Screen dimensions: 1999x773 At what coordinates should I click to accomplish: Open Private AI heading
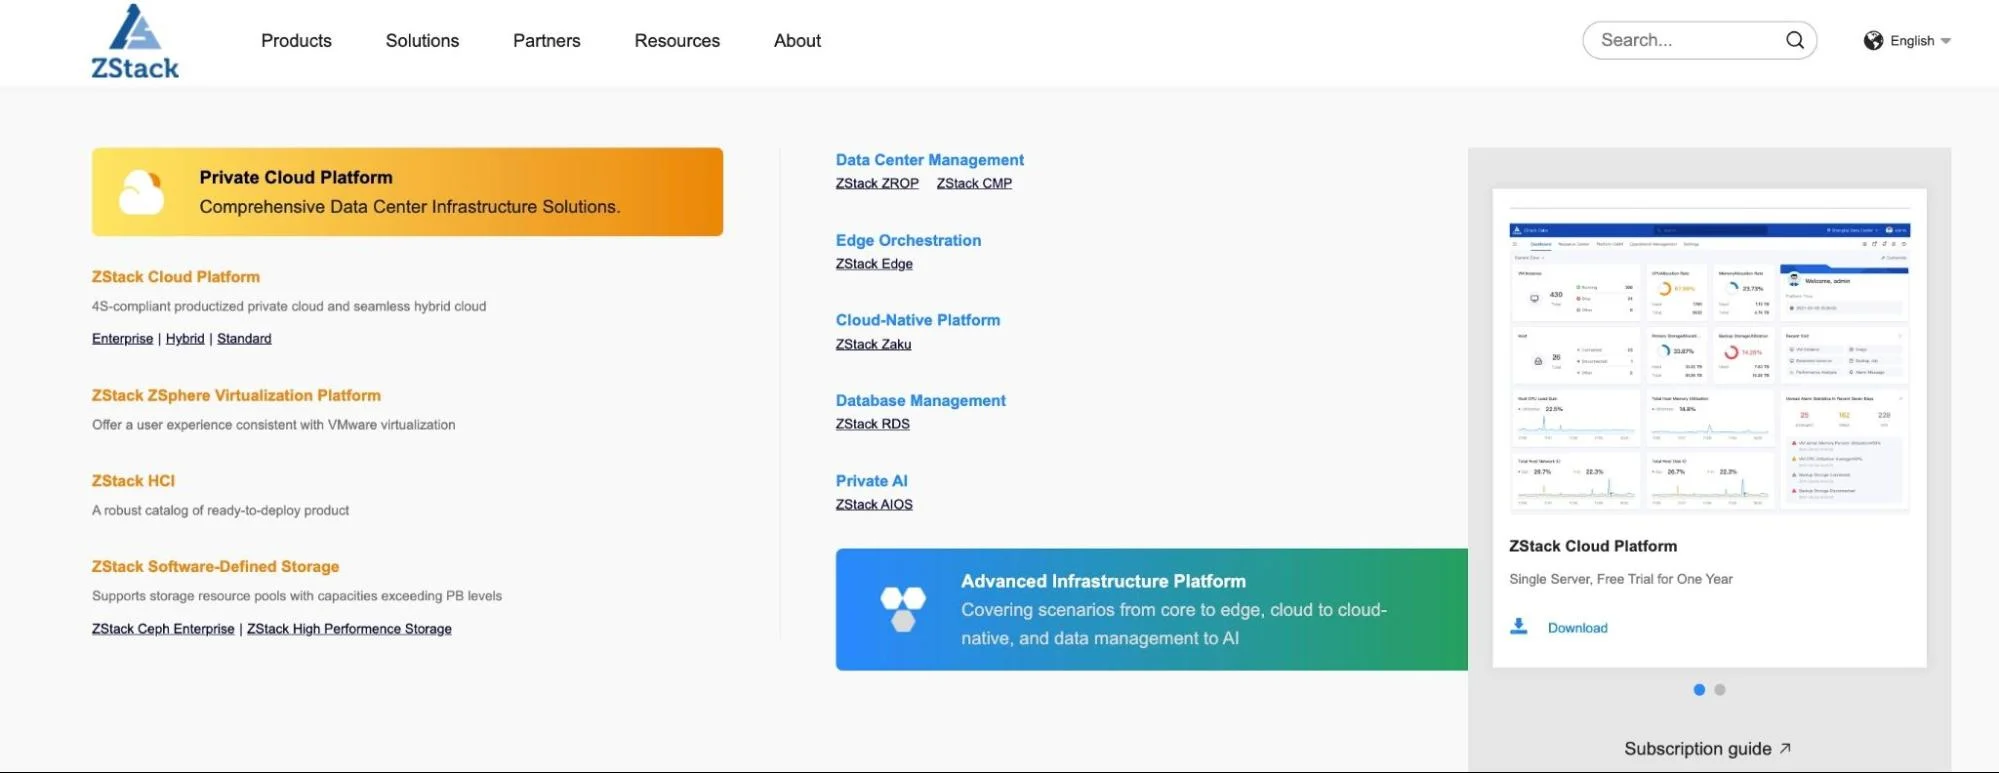click(x=872, y=481)
